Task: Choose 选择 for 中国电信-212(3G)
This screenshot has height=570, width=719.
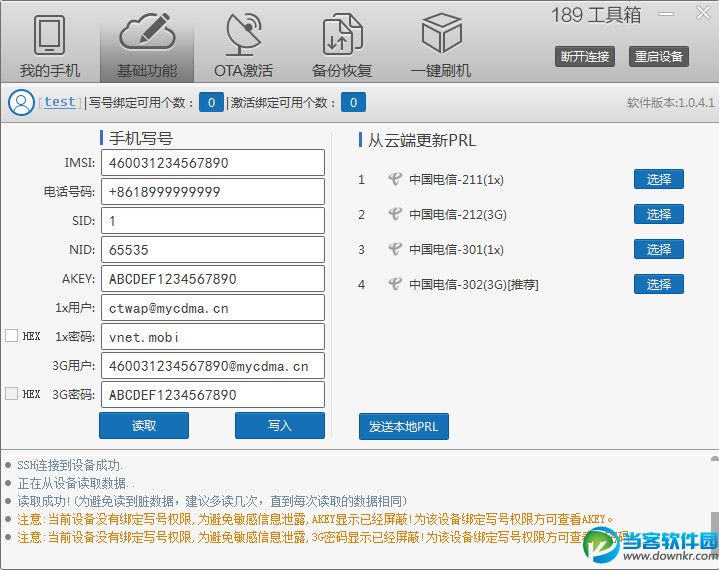Action: [x=659, y=214]
